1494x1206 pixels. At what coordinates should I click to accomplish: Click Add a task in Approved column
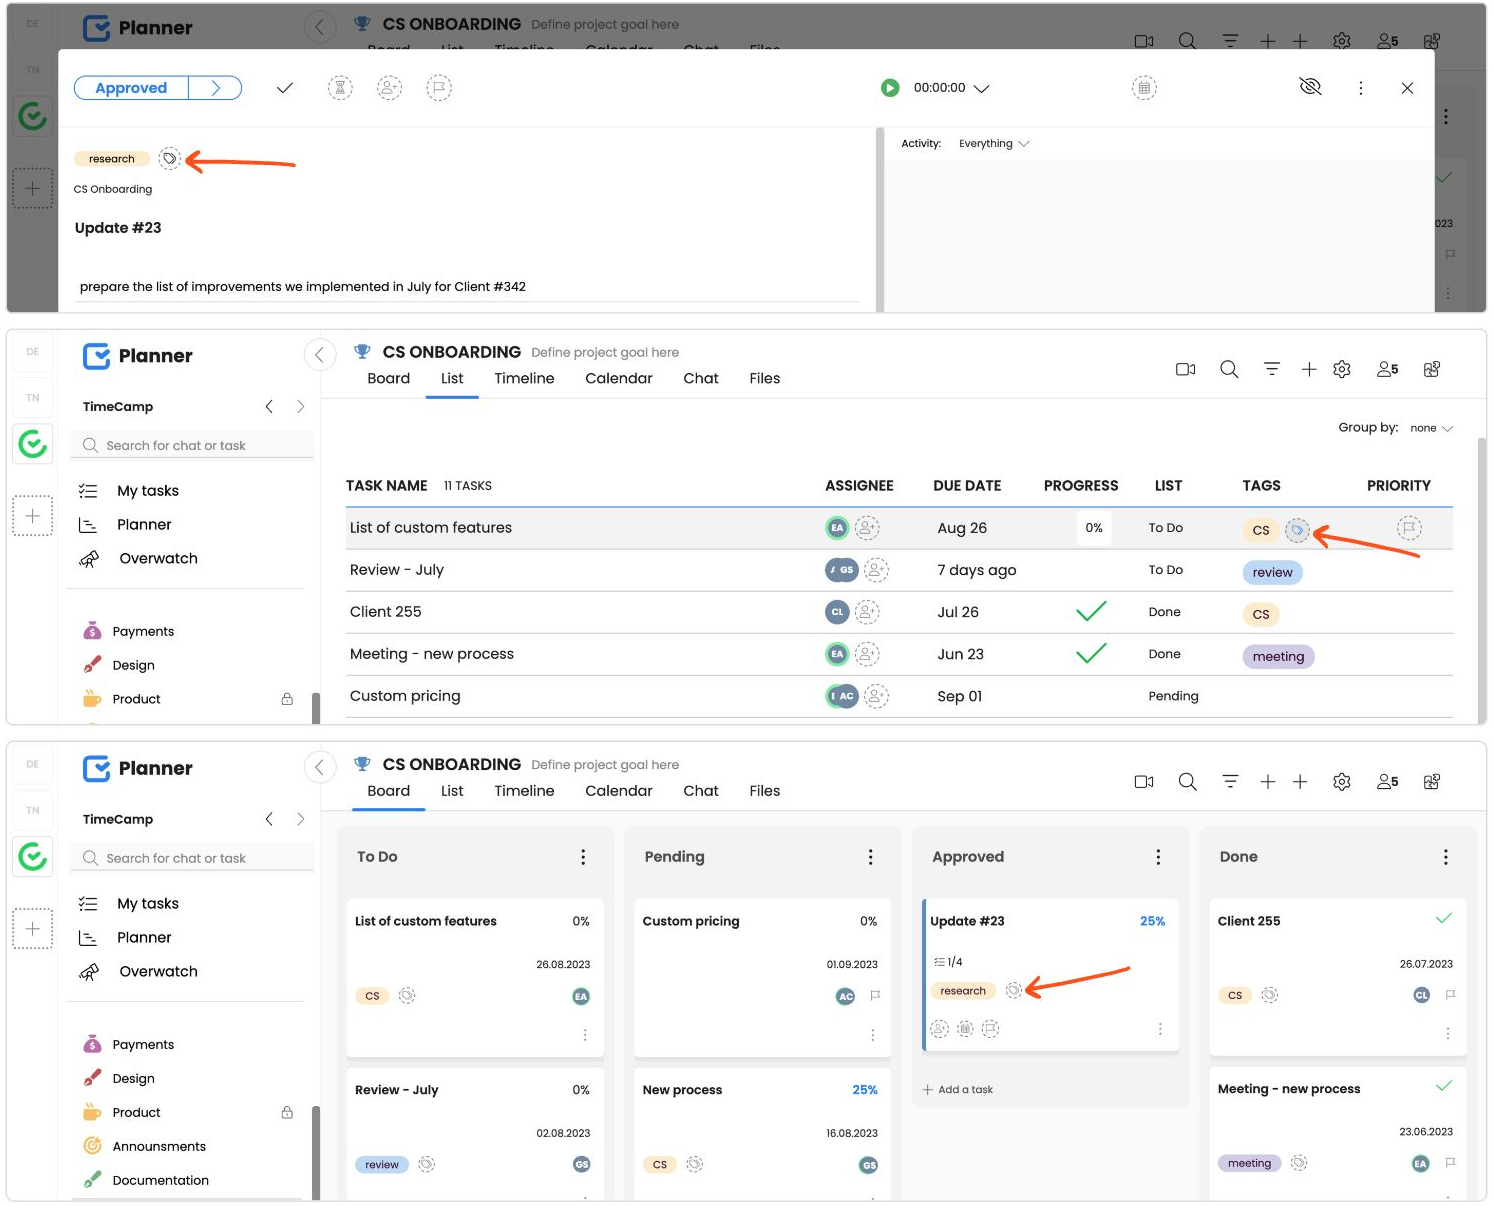[x=957, y=1090]
